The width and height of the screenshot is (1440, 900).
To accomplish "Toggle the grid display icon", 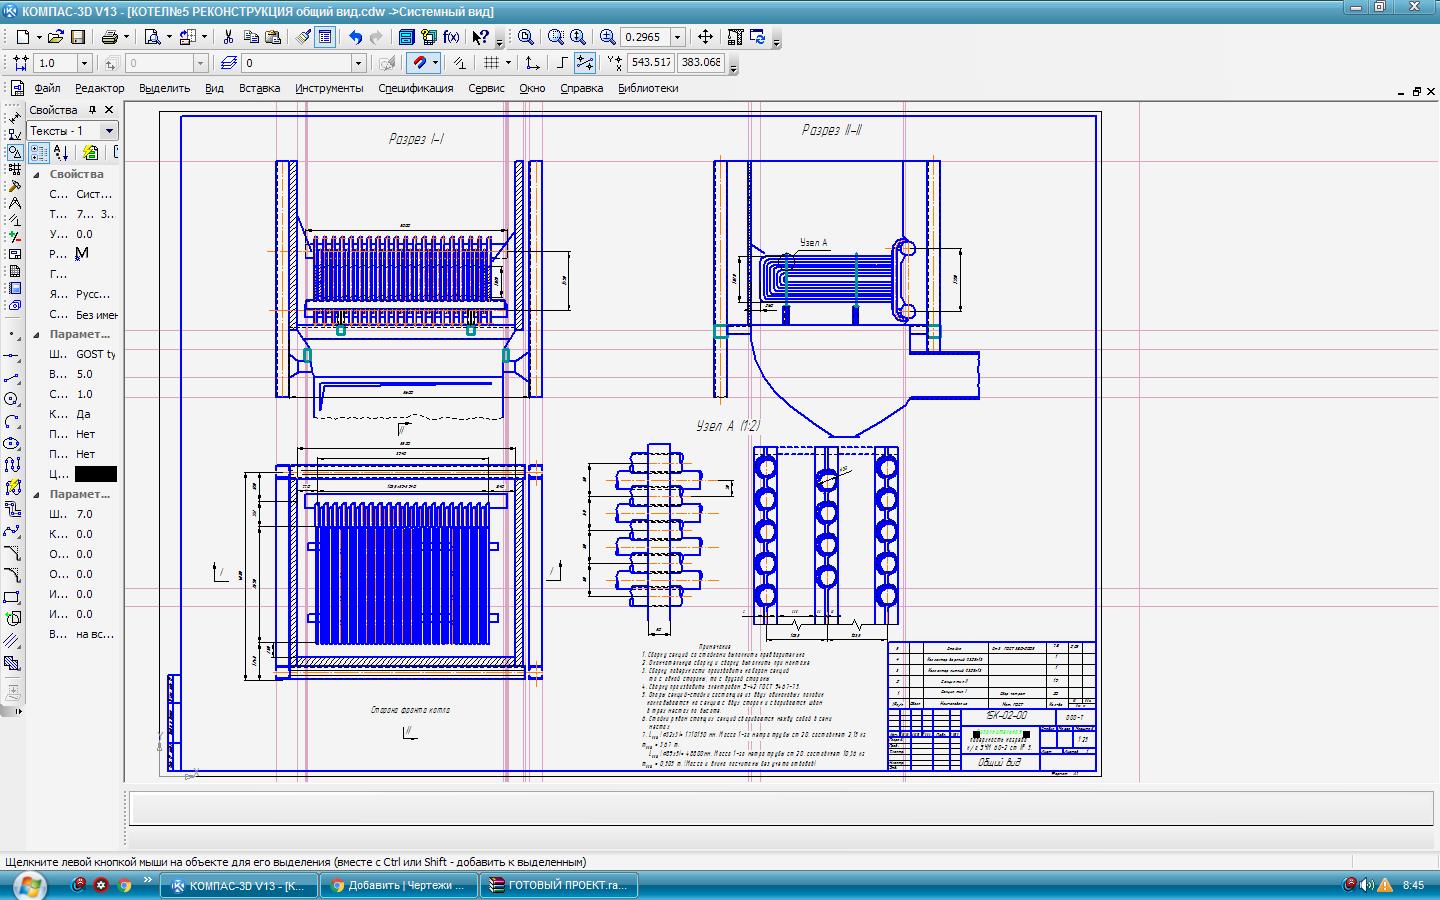I will pos(491,63).
